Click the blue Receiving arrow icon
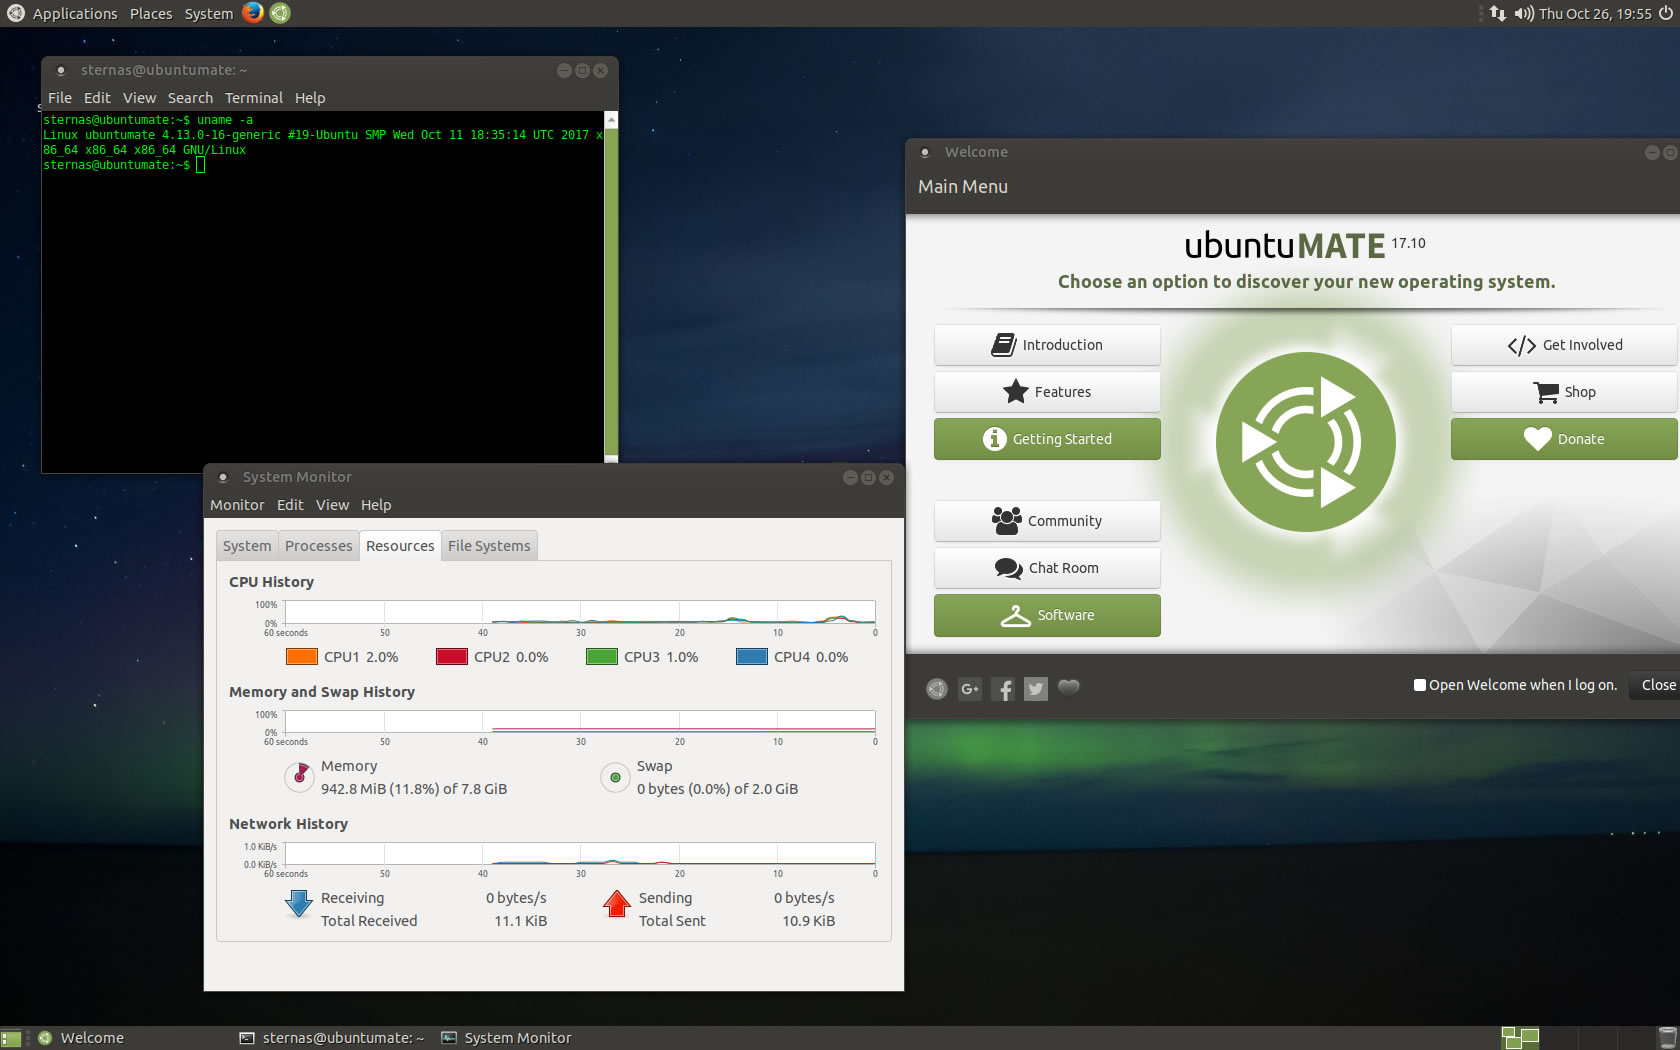 (299, 903)
